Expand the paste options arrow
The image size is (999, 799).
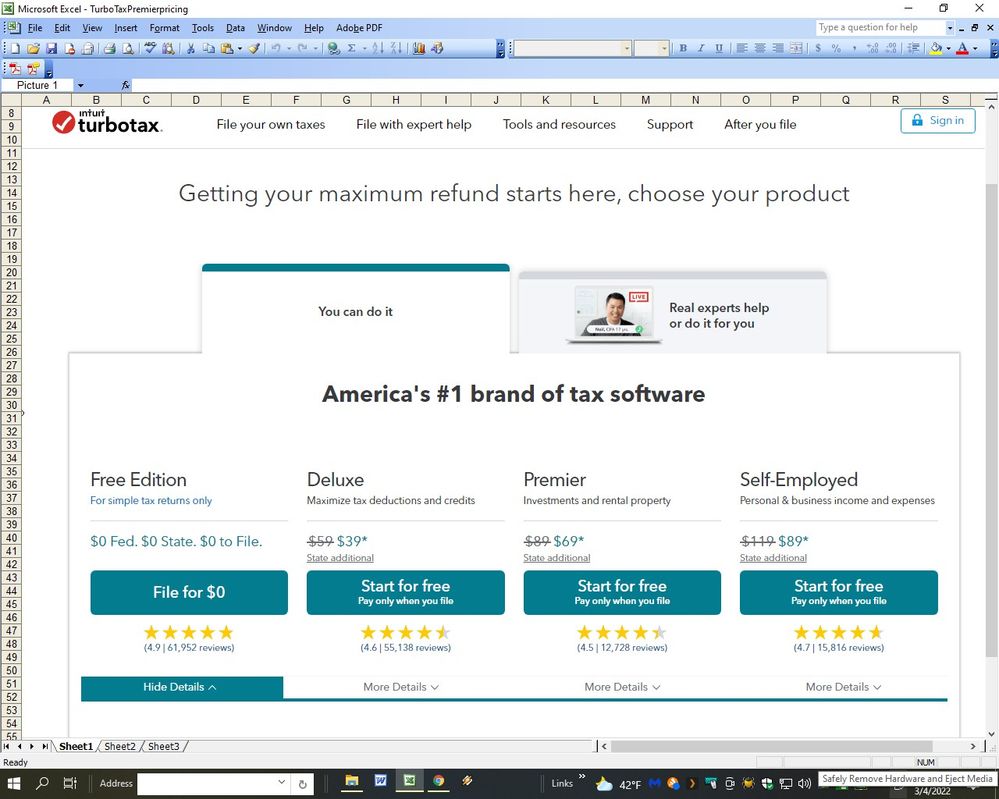(x=240, y=48)
